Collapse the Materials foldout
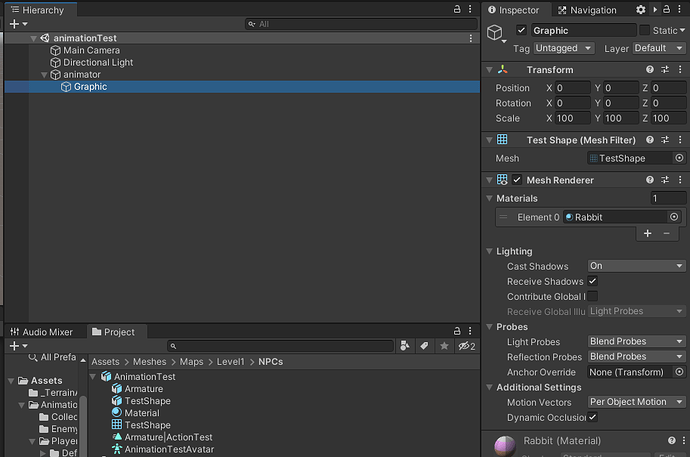This screenshot has height=457, width=690. [x=489, y=198]
